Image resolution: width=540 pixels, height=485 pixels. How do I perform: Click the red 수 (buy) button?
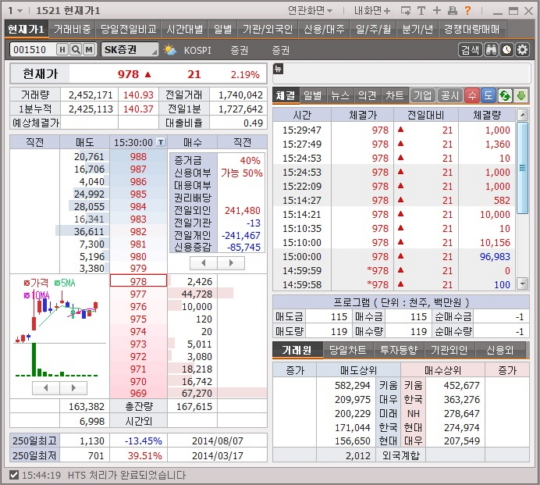tap(472, 95)
